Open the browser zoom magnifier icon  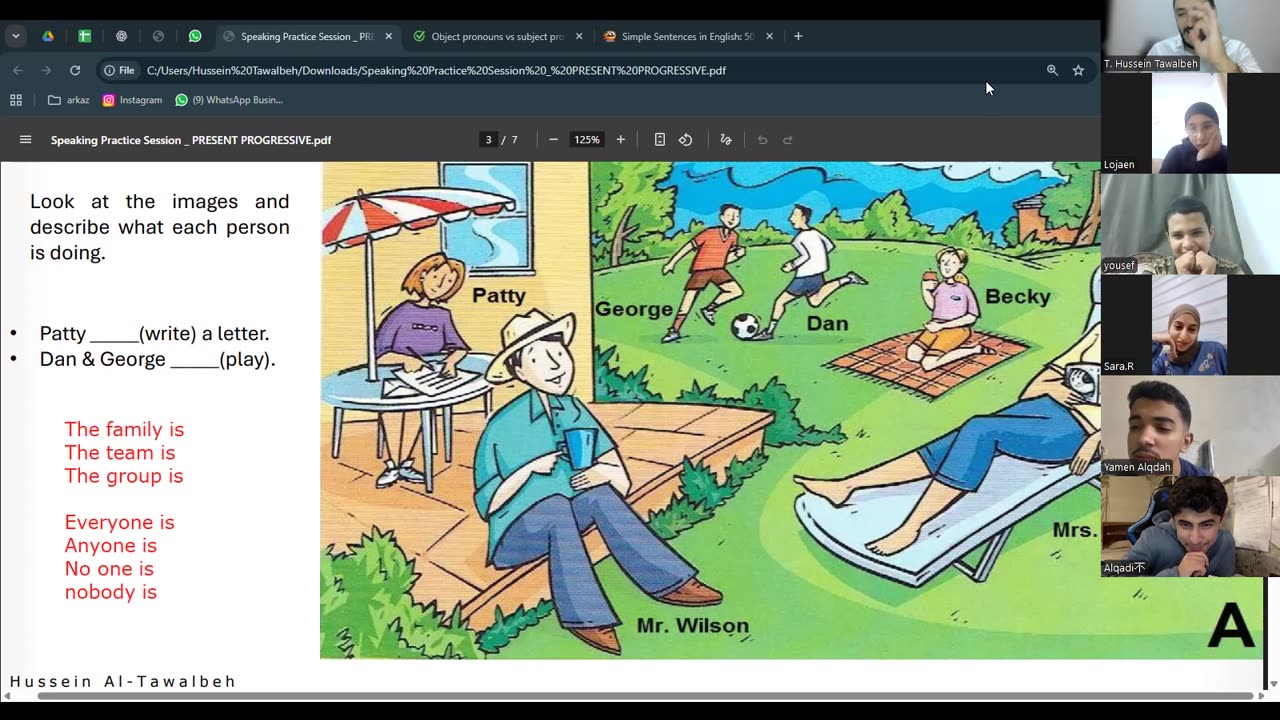pyautogui.click(x=1052, y=70)
